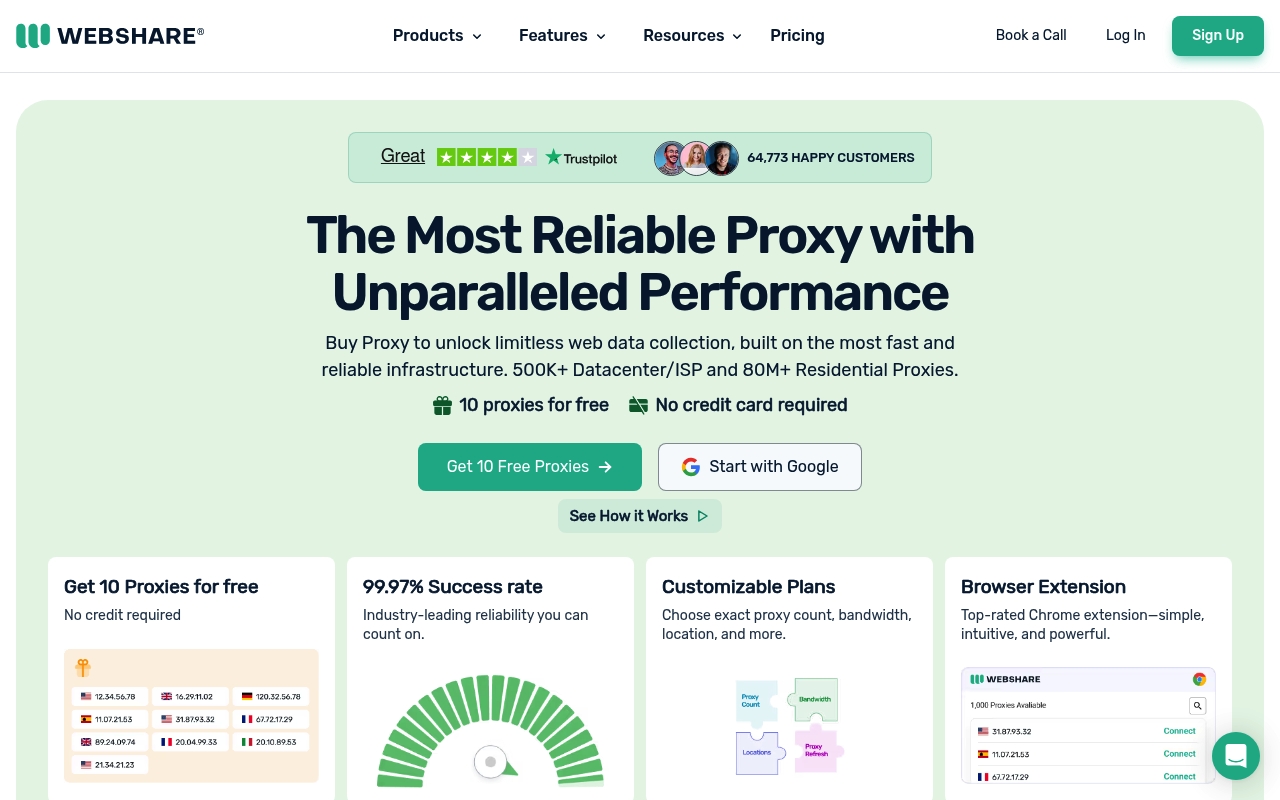The width and height of the screenshot is (1280, 800).
Task: Click Start with Google button
Action: coord(760,467)
